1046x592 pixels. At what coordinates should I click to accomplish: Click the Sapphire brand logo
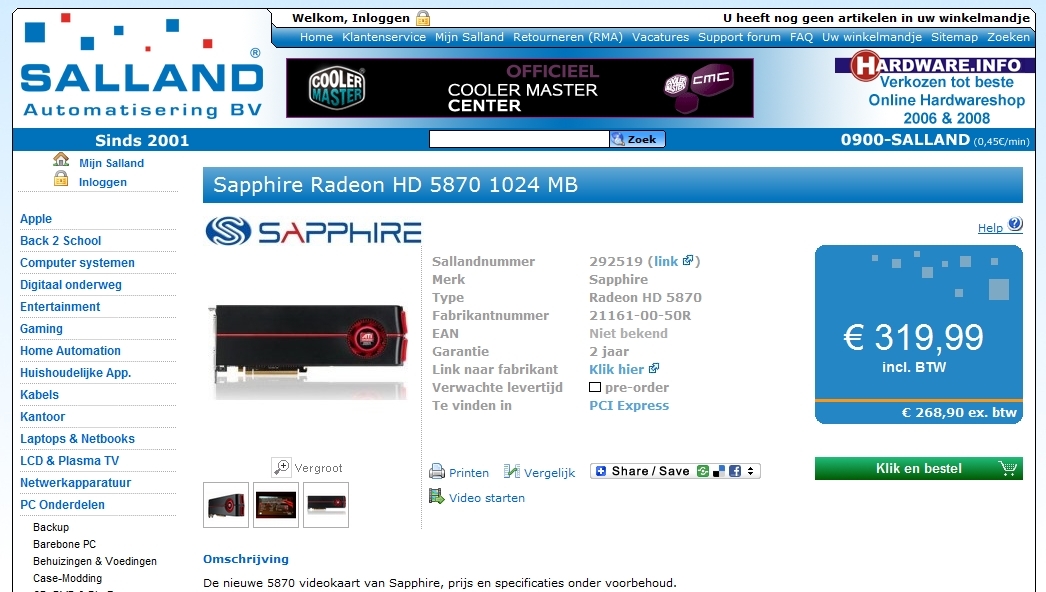tap(313, 231)
